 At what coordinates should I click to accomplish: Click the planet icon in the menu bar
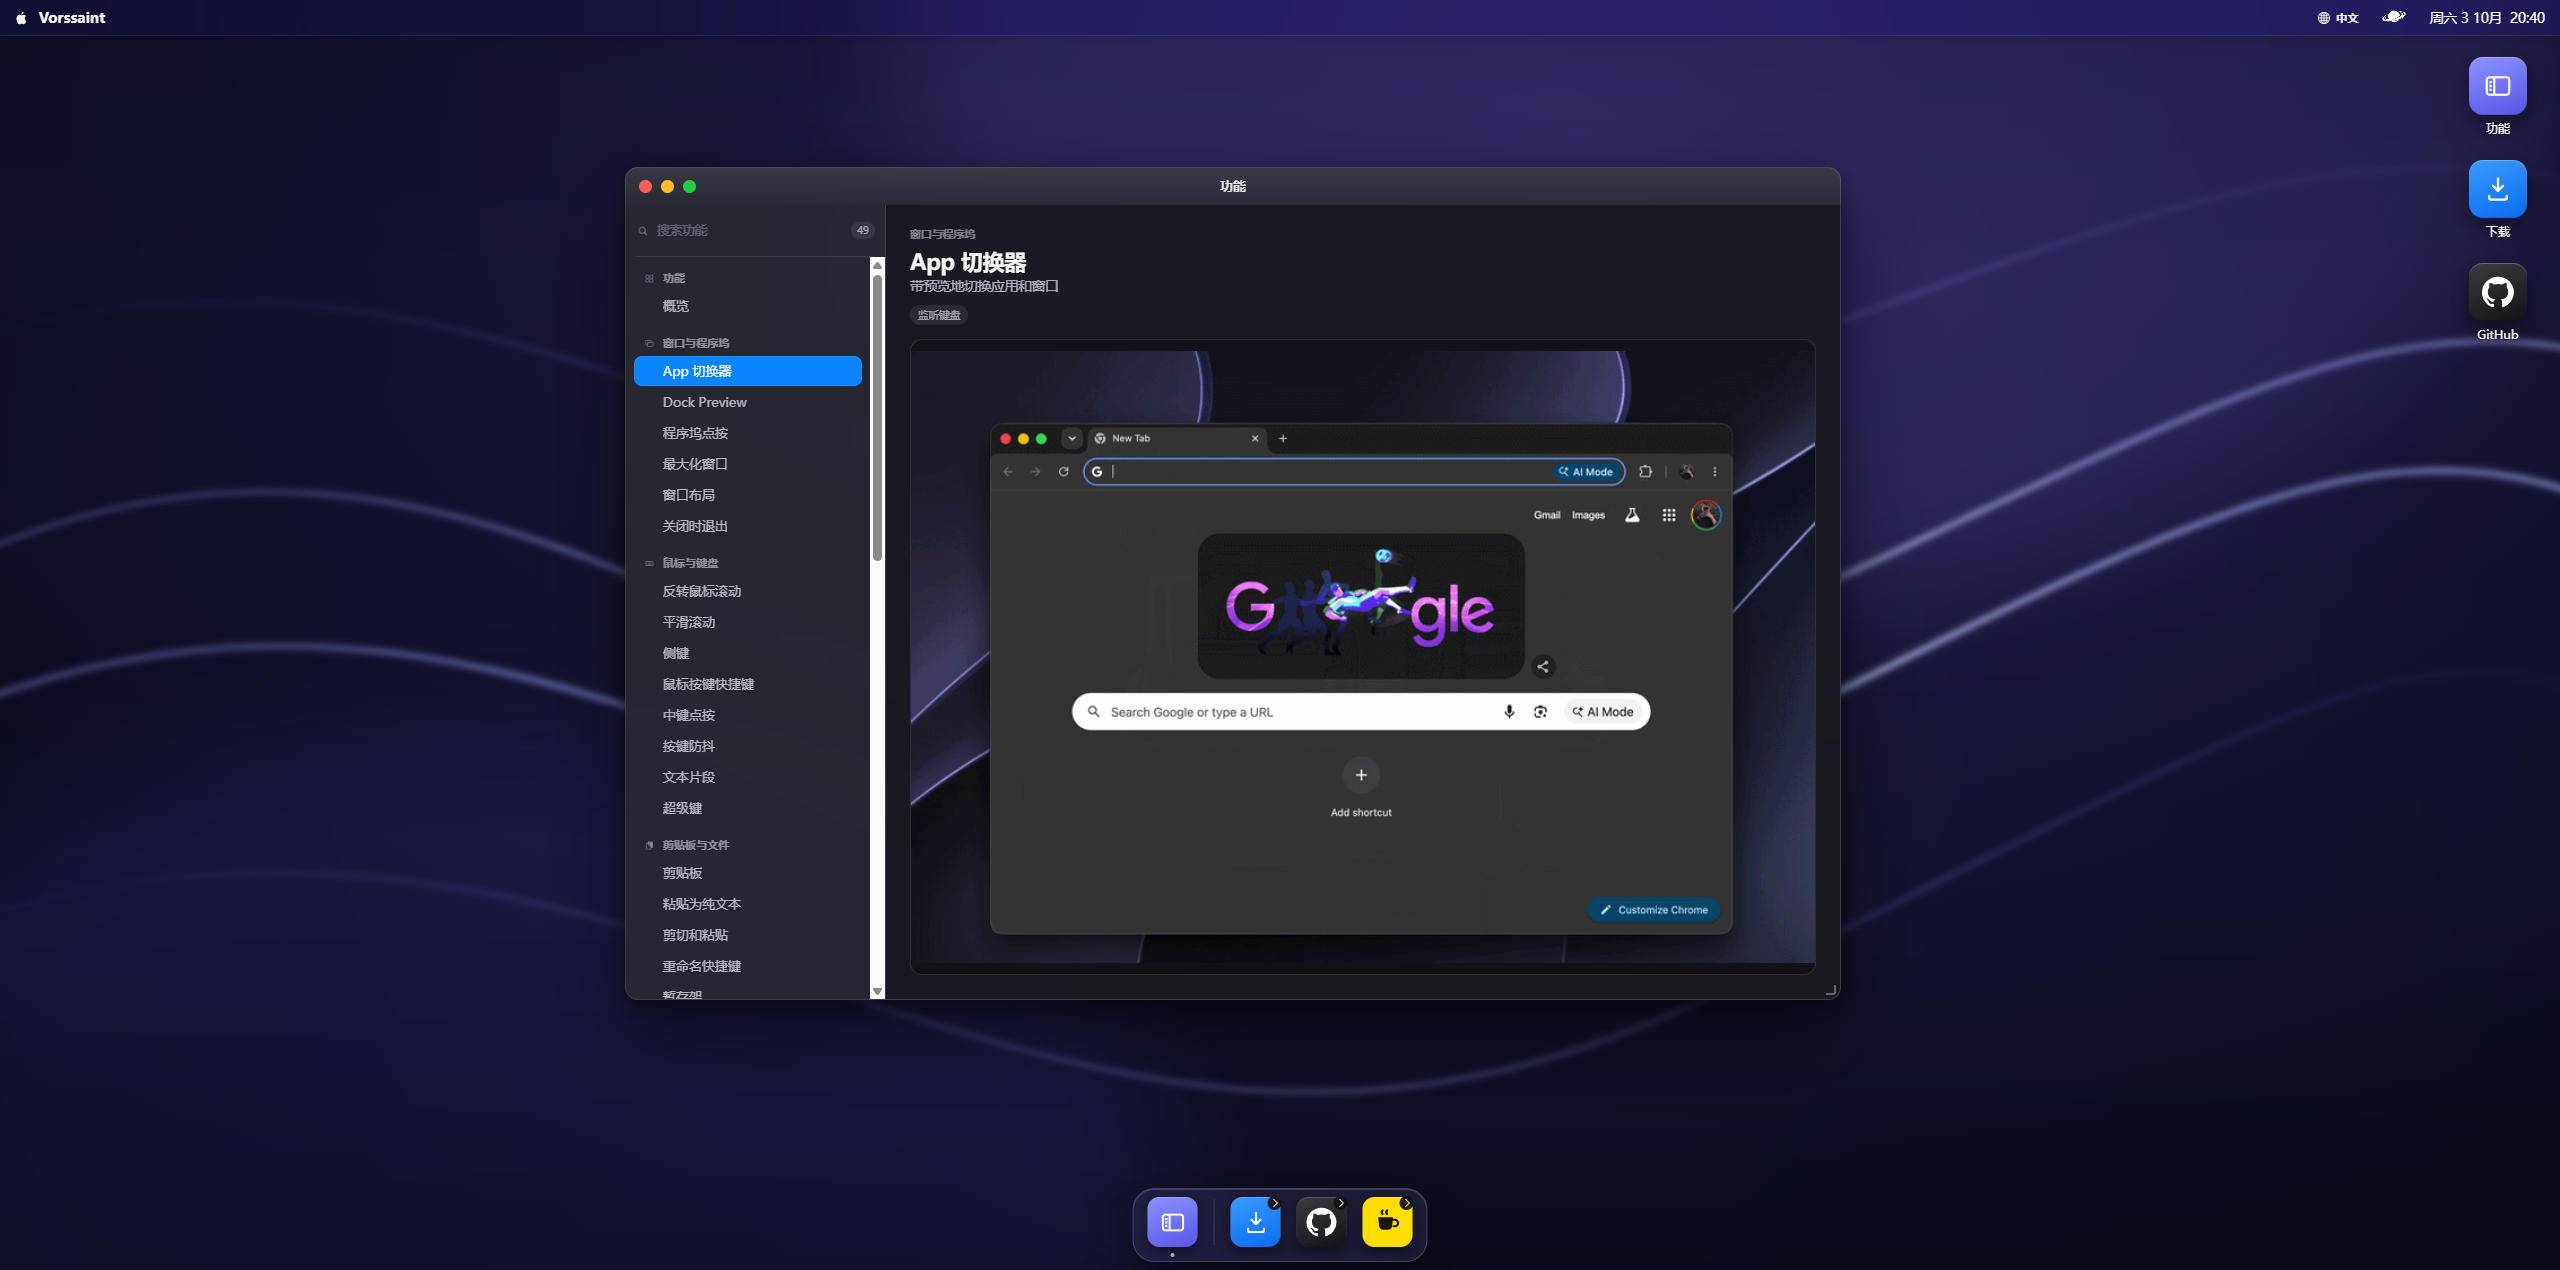click(x=2393, y=17)
